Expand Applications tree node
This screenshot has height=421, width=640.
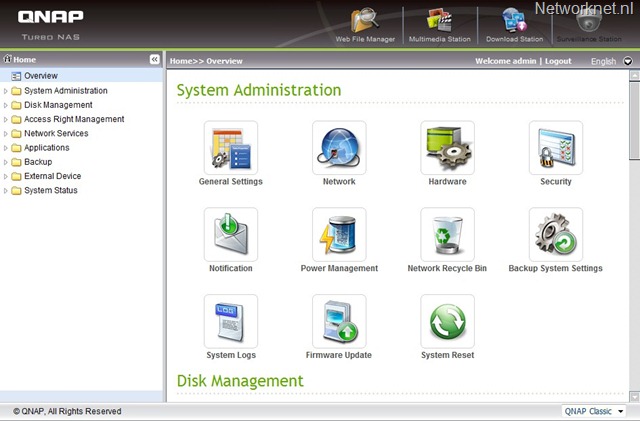5,148
